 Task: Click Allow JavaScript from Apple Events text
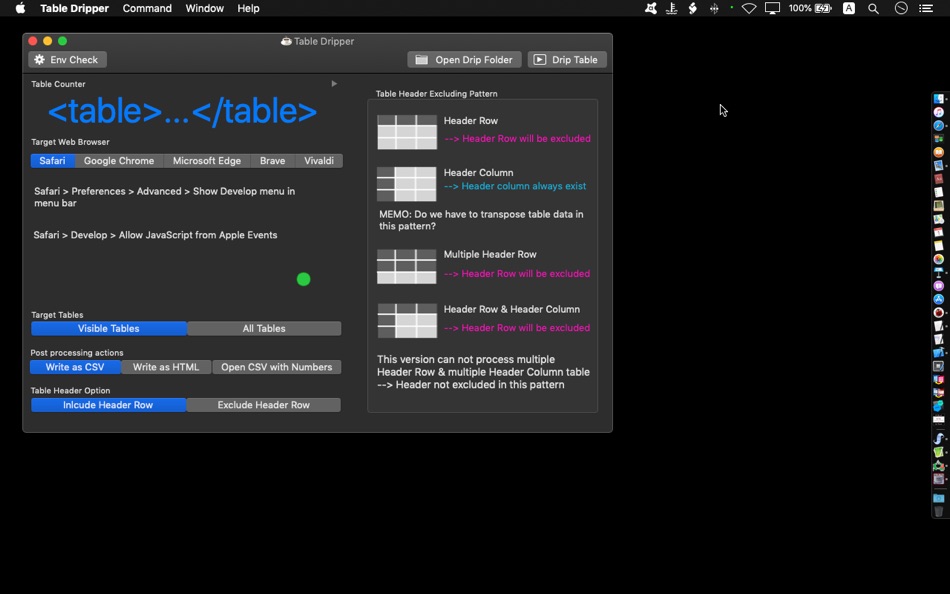[155, 235]
